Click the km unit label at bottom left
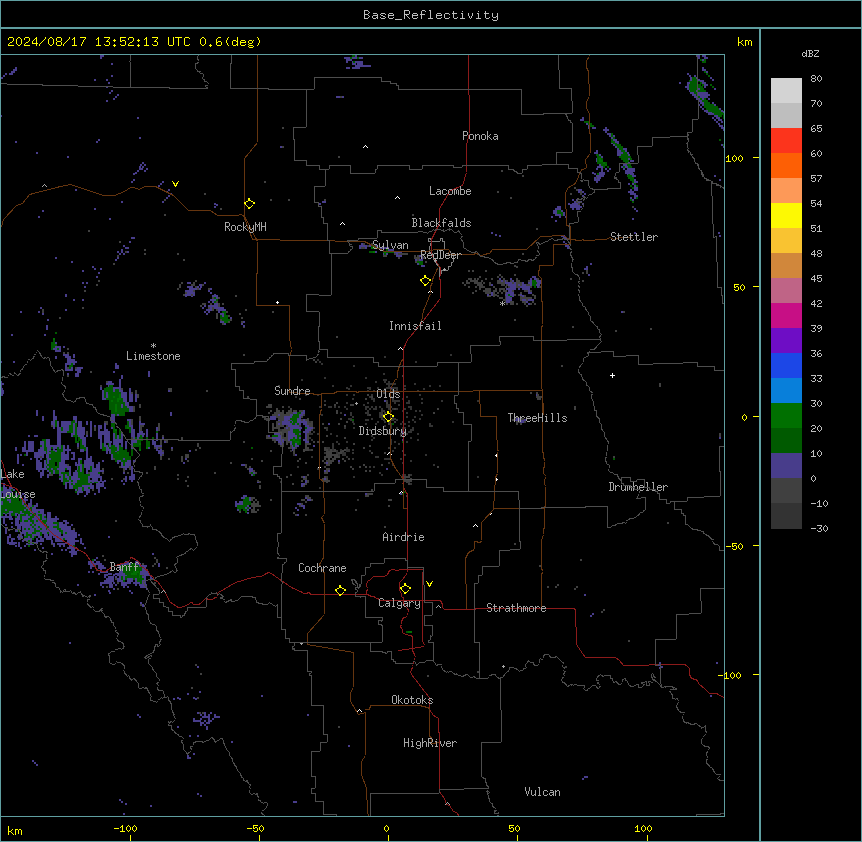Viewport: 862px width, 842px height. (x=15, y=830)
